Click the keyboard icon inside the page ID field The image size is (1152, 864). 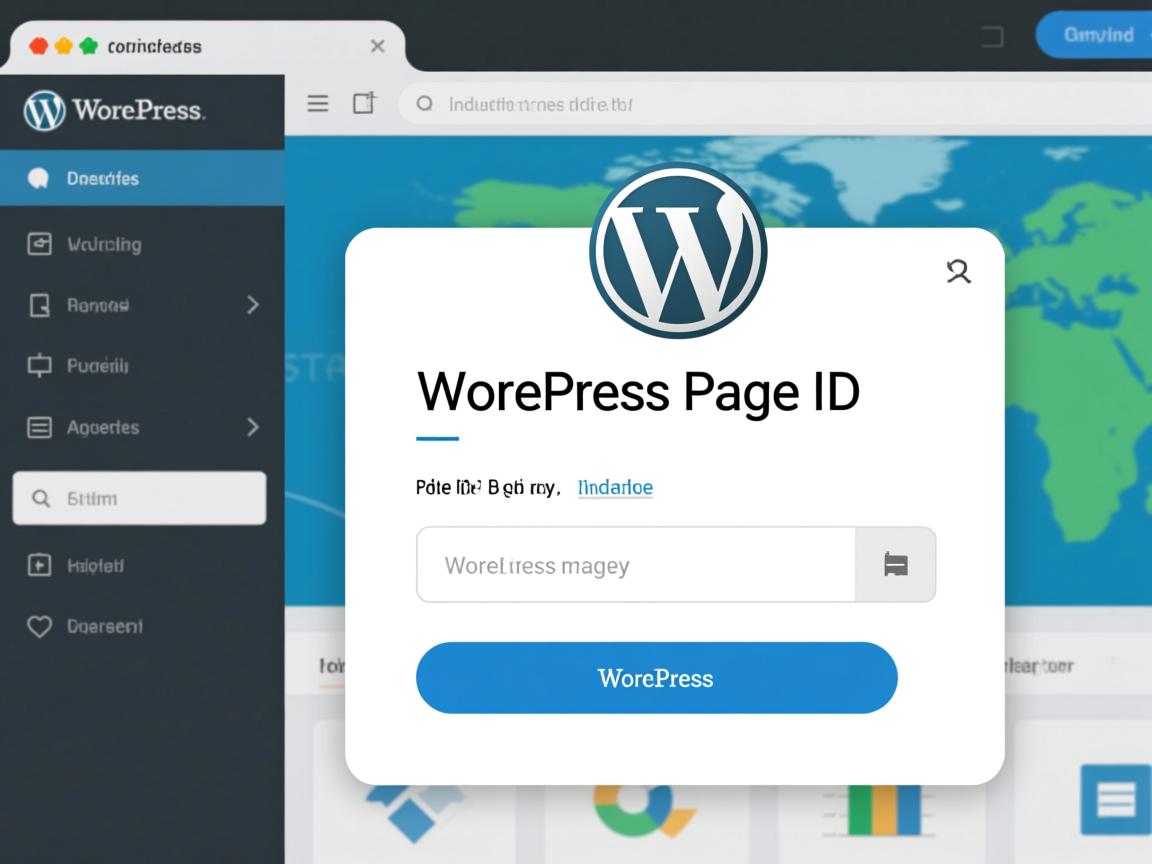point(896,564)
